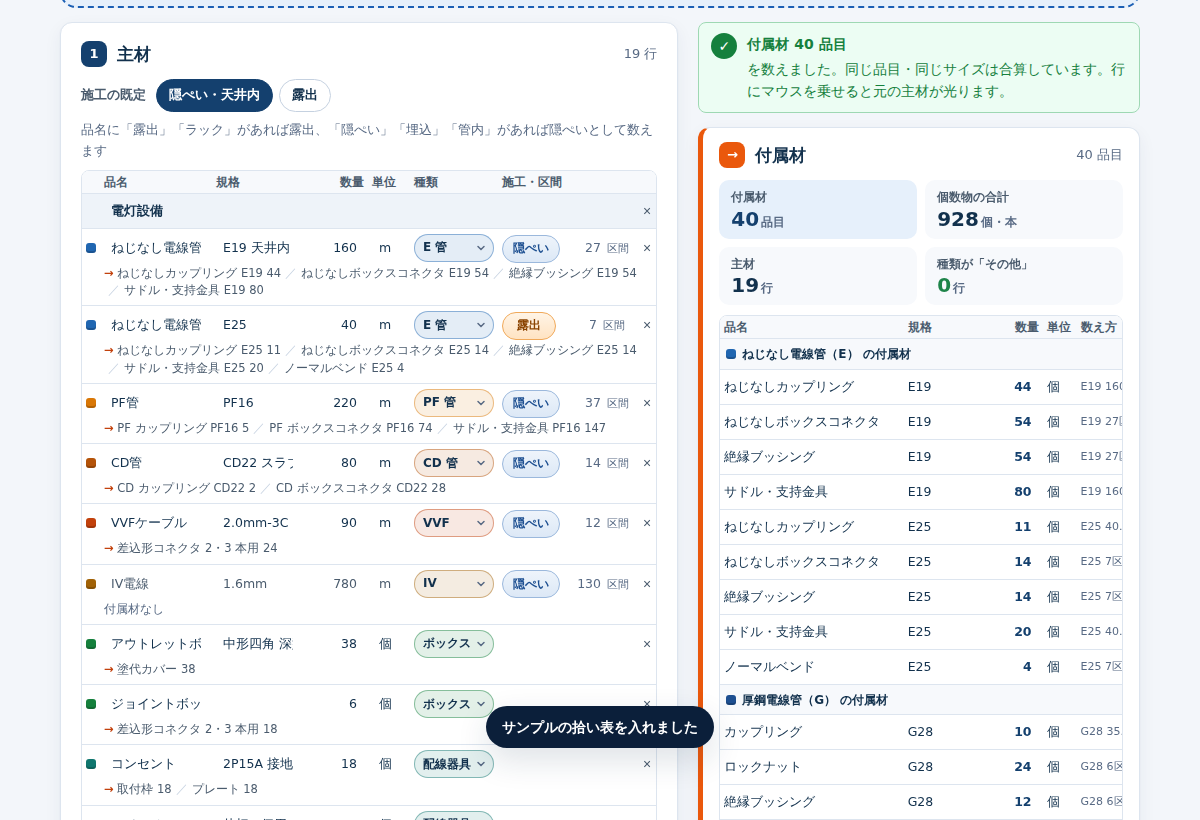Open the VVF type dropdown
Viewport: 1200px width, 820px height.
[454, 523]
